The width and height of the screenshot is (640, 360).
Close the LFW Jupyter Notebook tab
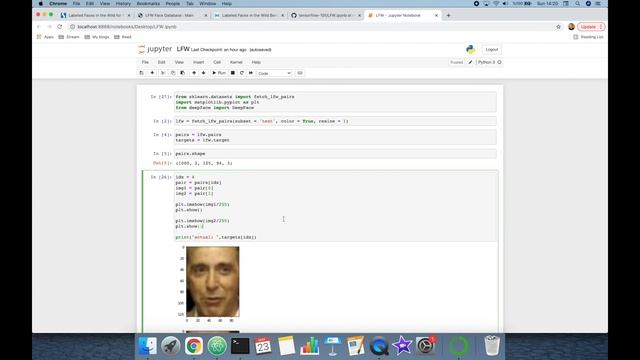pos(436,15)
